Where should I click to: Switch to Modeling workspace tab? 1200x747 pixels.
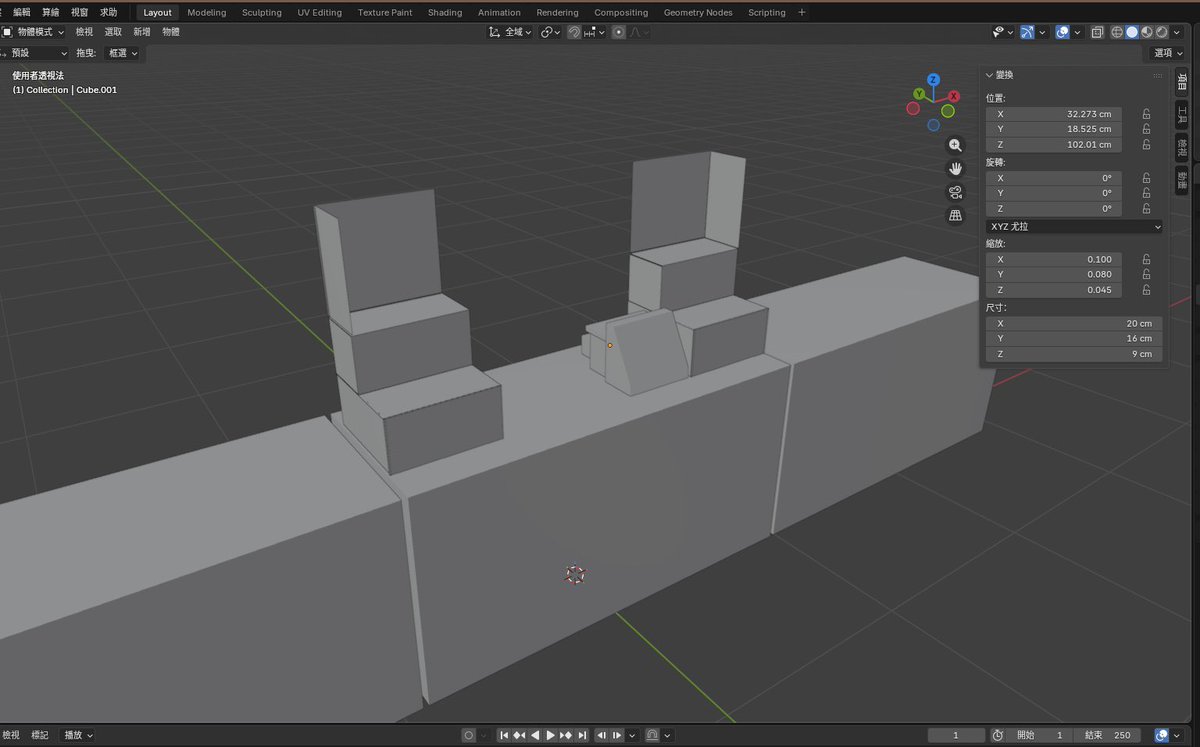pos(207,12)
